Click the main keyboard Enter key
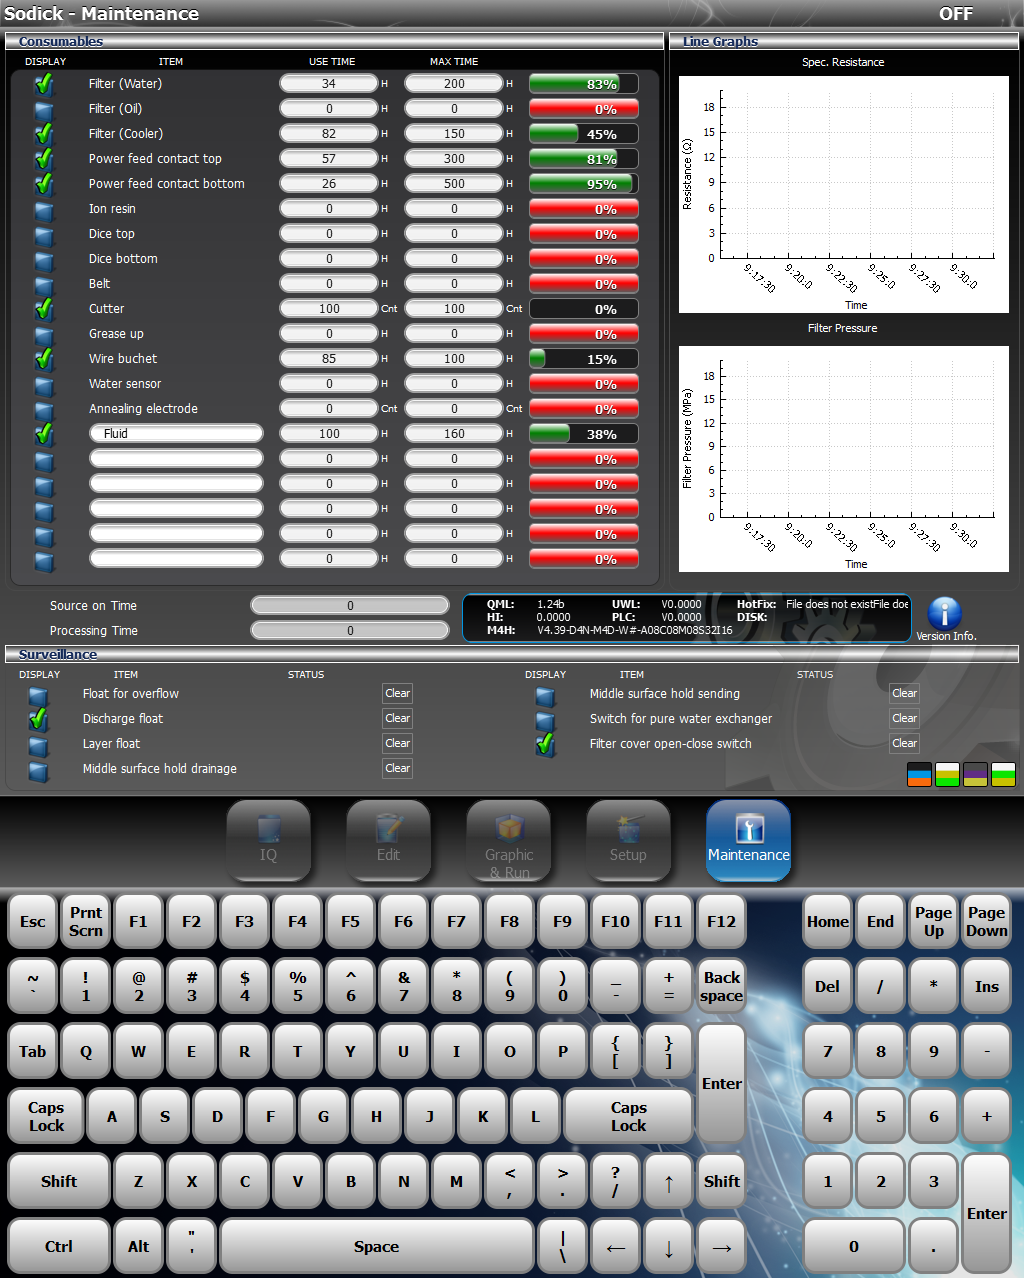 click(721, 1084)
